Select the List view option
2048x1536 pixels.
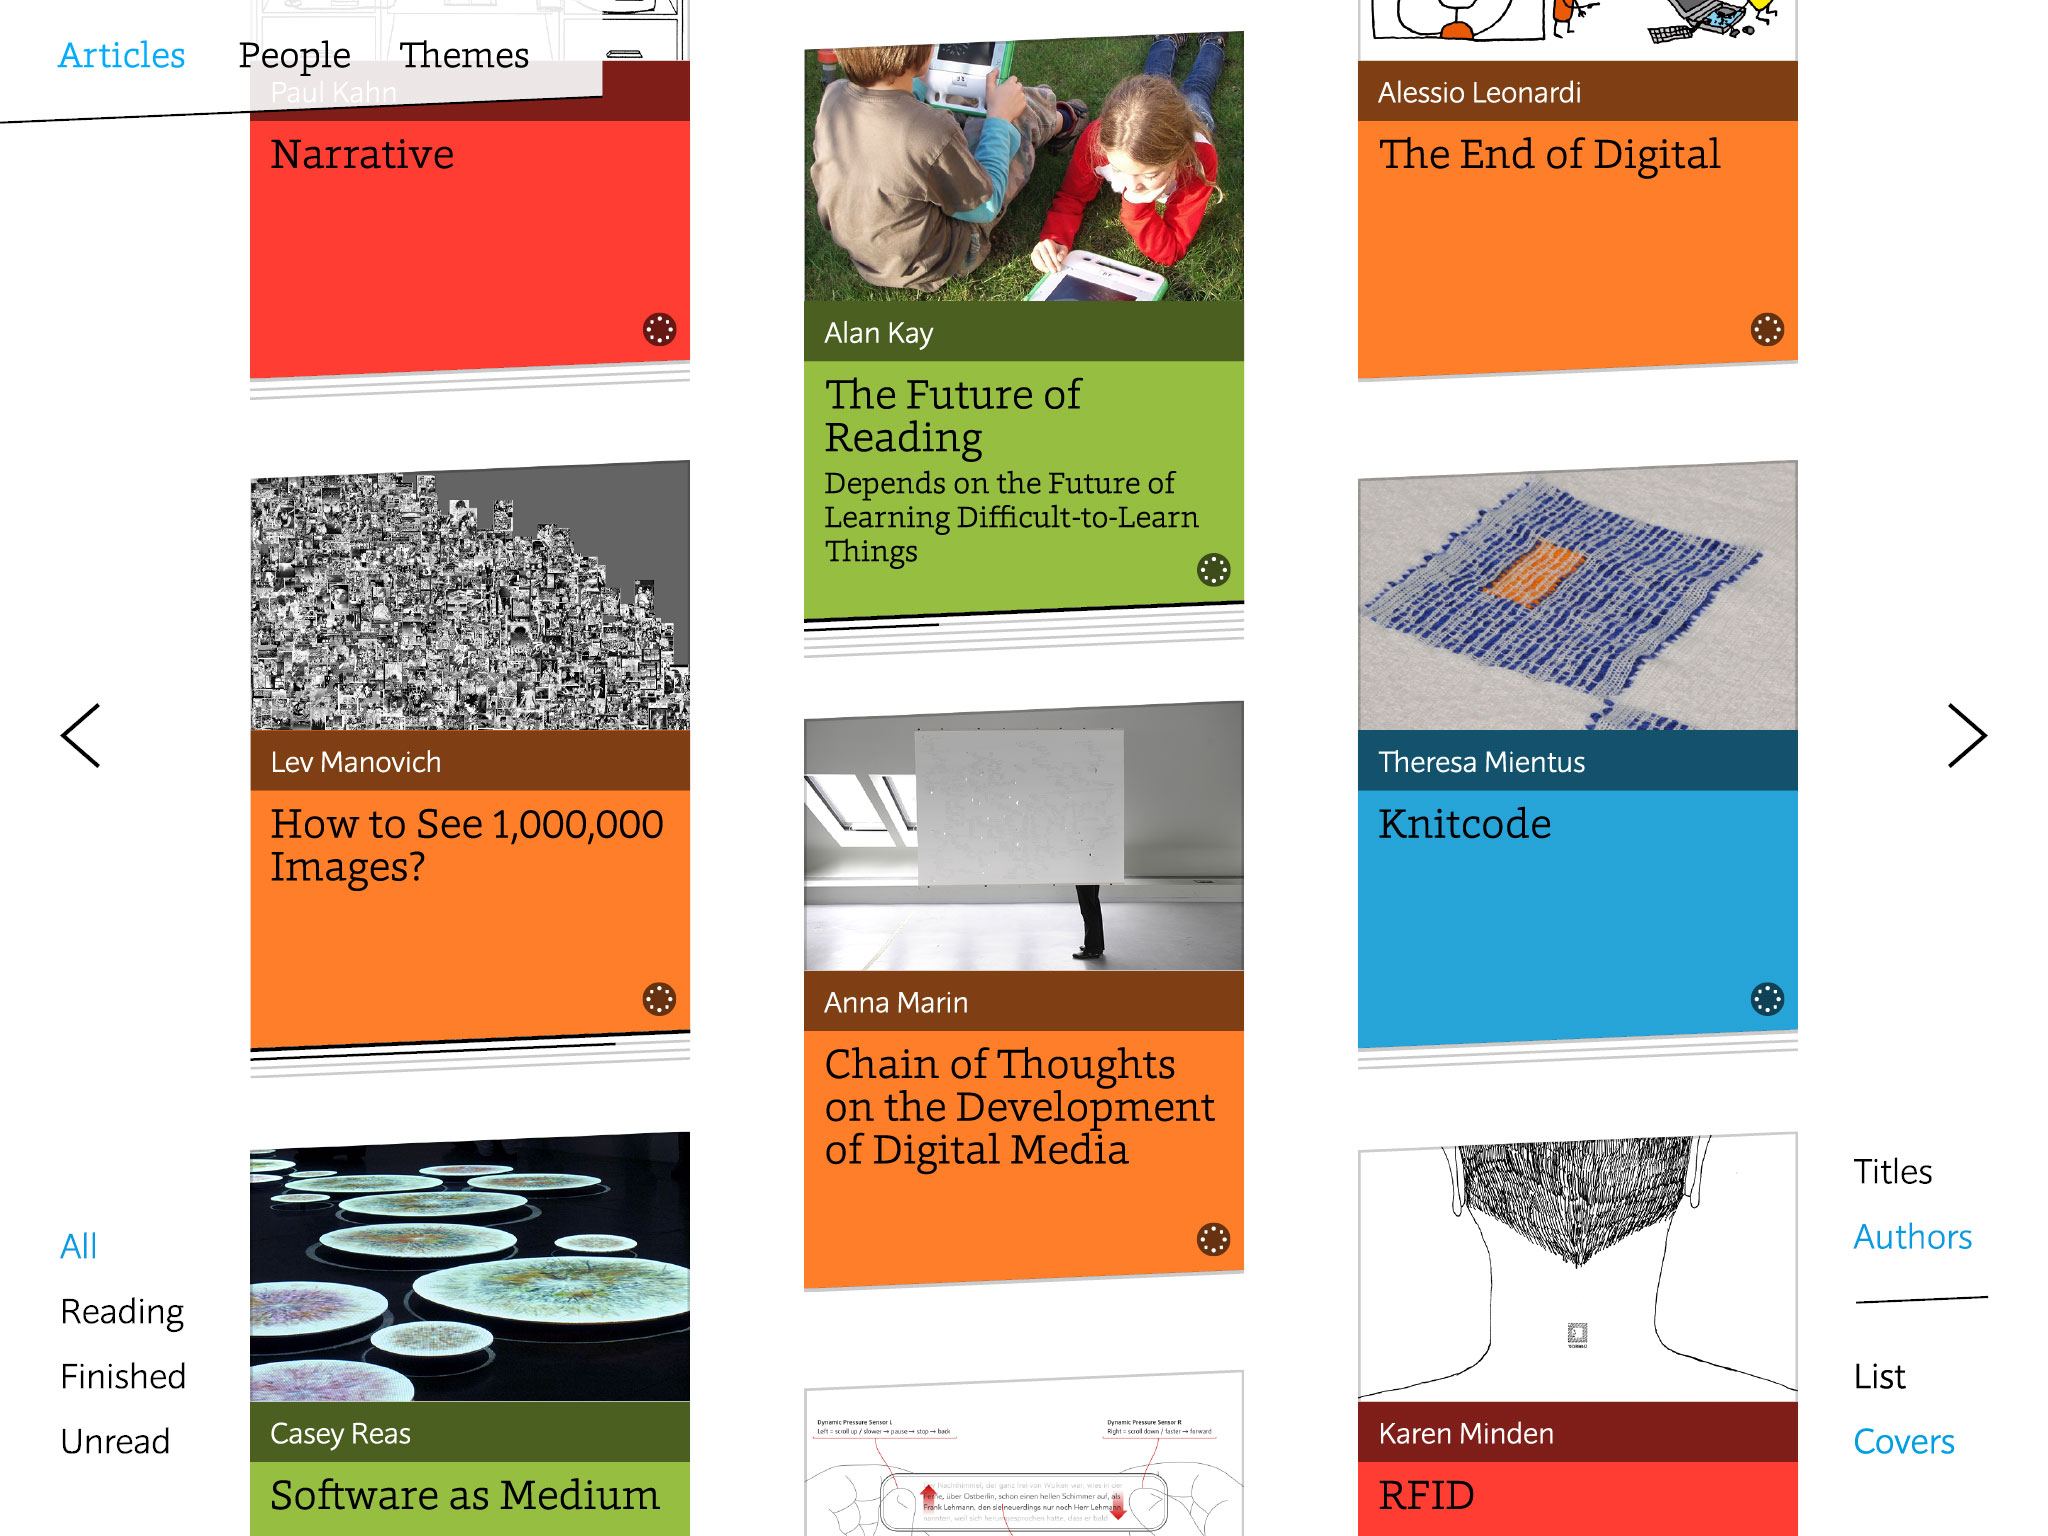[x=1877, y=1375]
